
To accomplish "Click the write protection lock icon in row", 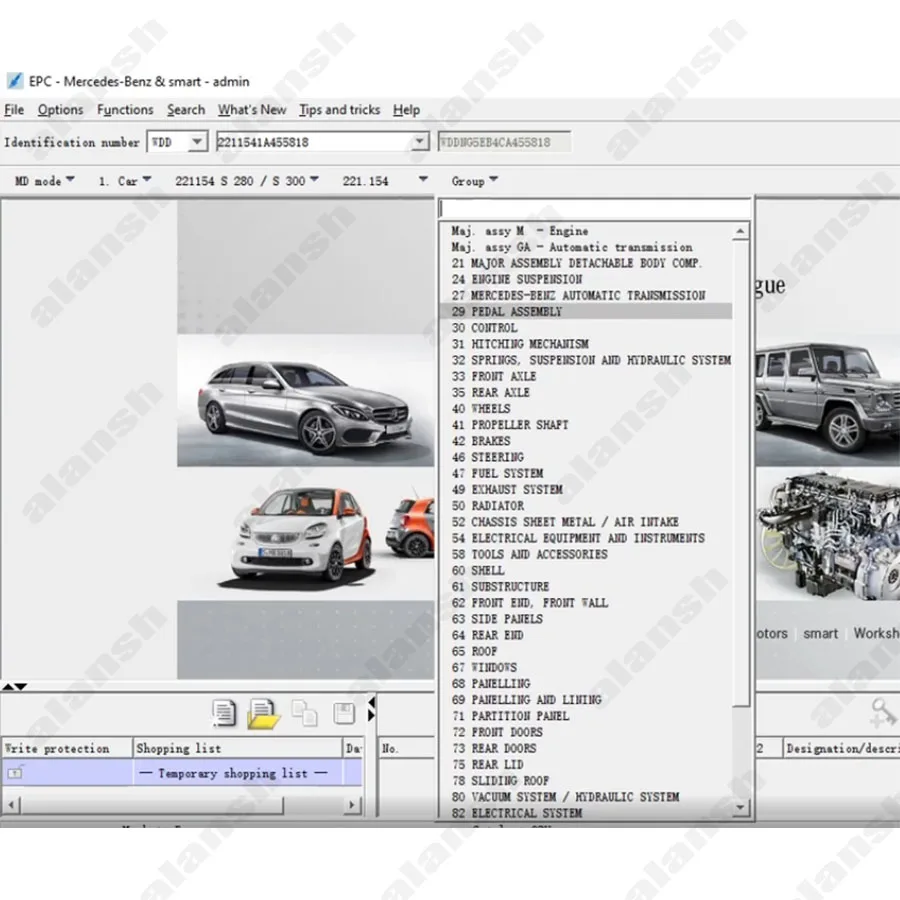I will (15, 773).
